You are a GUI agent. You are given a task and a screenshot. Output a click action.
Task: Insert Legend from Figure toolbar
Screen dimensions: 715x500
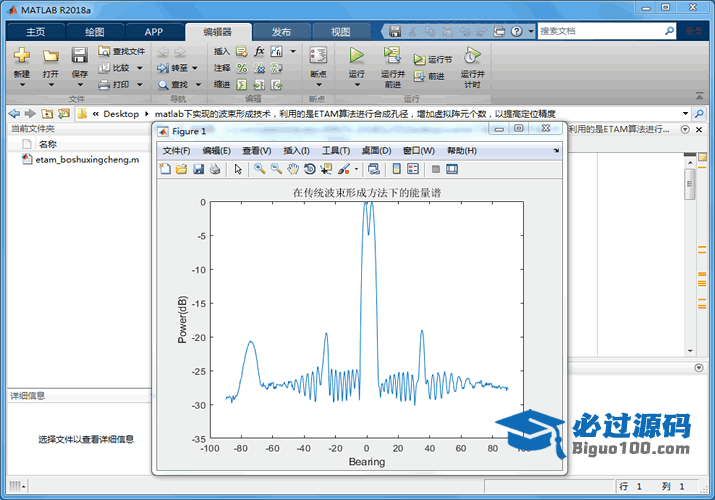tap(413, 169)
